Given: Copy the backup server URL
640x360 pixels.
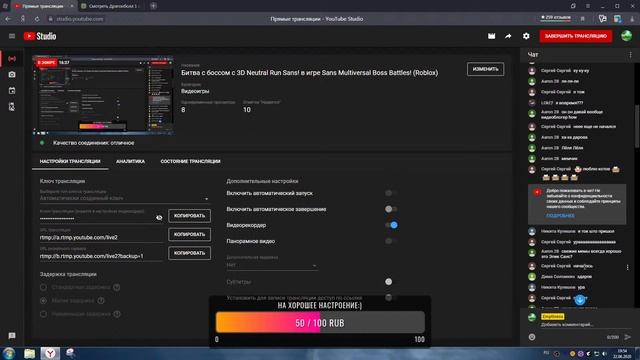Looking at the screenshot, I should point(189,253).
